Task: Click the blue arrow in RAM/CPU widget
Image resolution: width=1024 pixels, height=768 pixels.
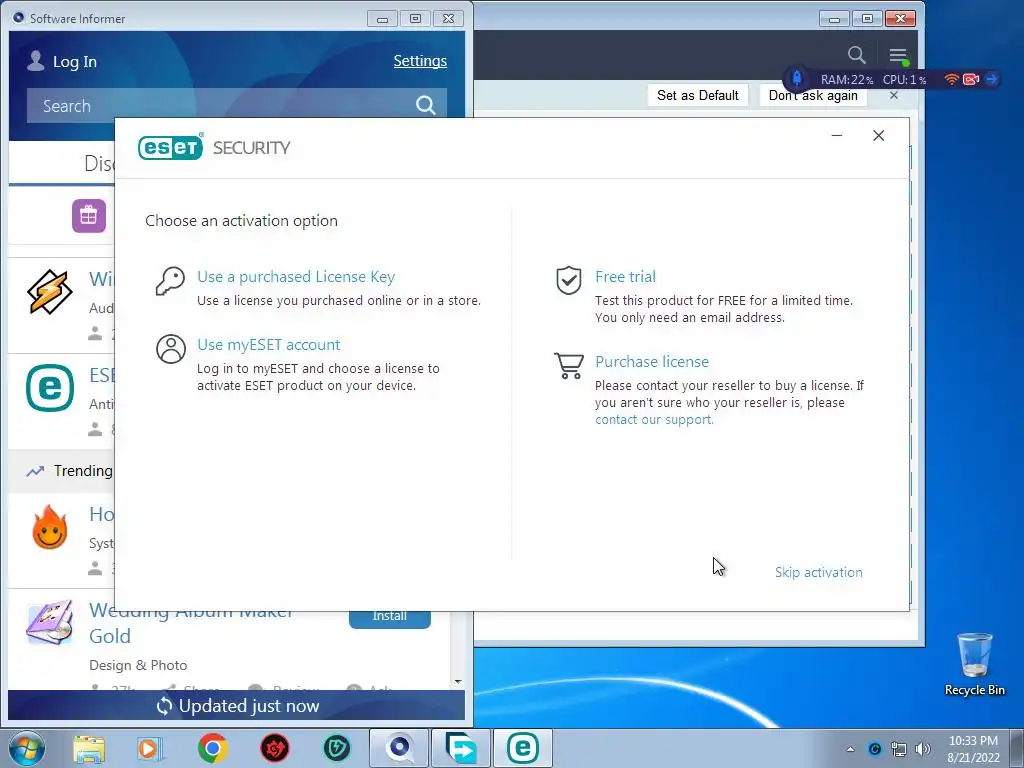Action: (991, 79)
